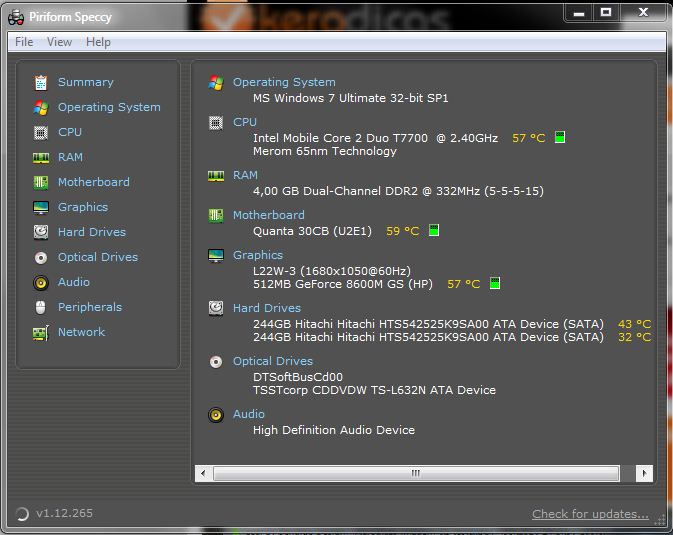Click the Audio speaker icon in summary pane
The height and width of the screenshot is (535, 673).
(216, 415)
